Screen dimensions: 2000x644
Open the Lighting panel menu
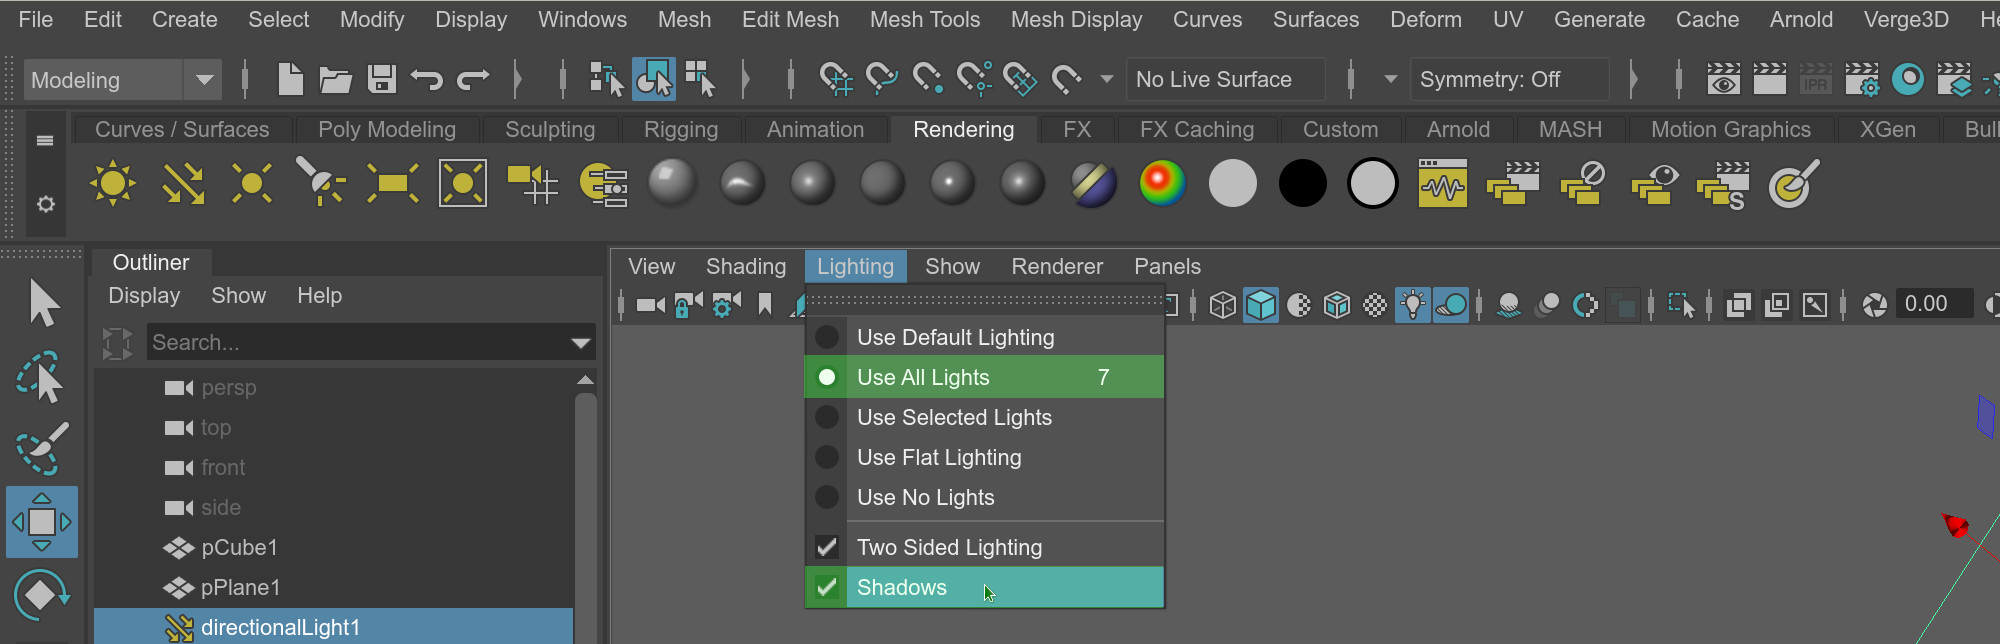pyautogui.click(x=855, y=266)
